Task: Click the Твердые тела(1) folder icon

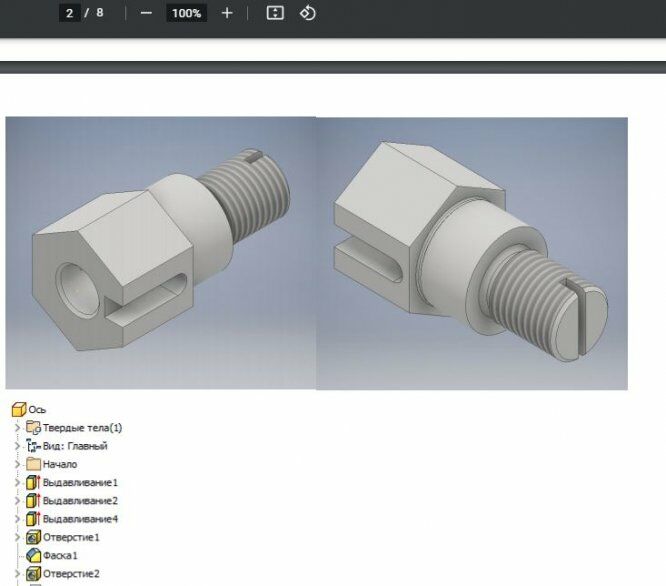Action: 33,428
